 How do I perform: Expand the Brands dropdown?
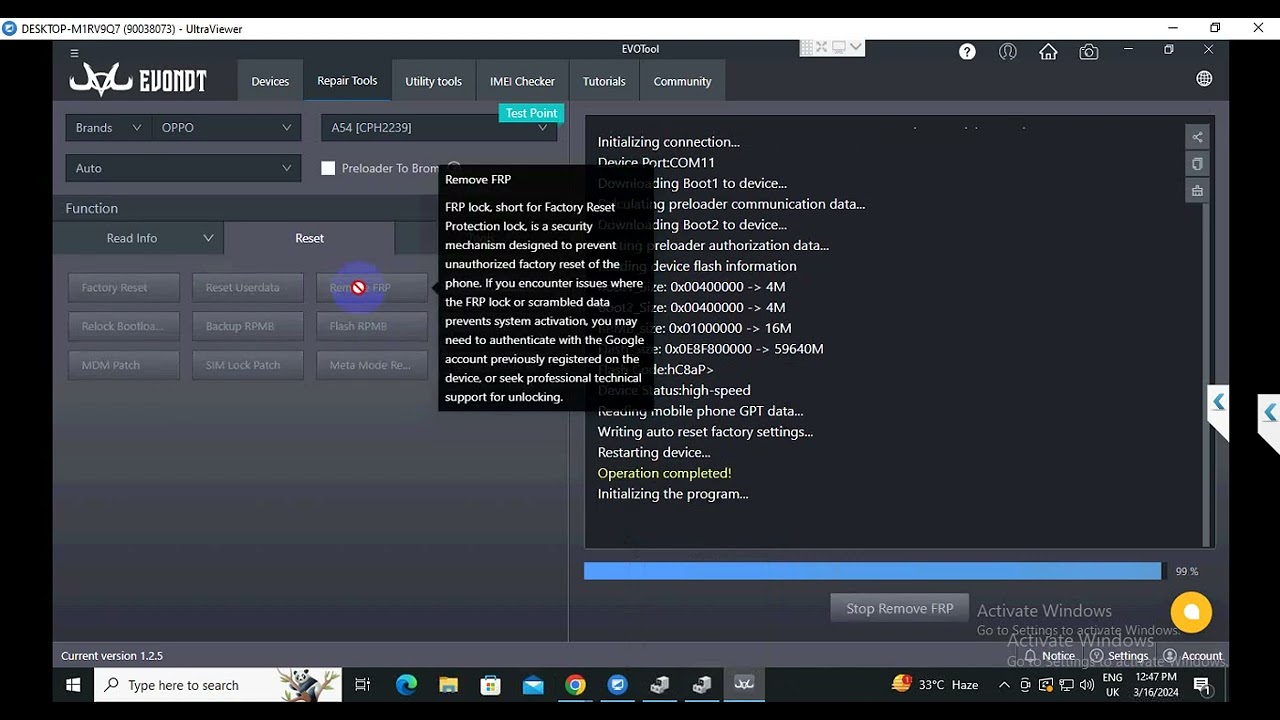pyautogui.click(x=108, y=128)
